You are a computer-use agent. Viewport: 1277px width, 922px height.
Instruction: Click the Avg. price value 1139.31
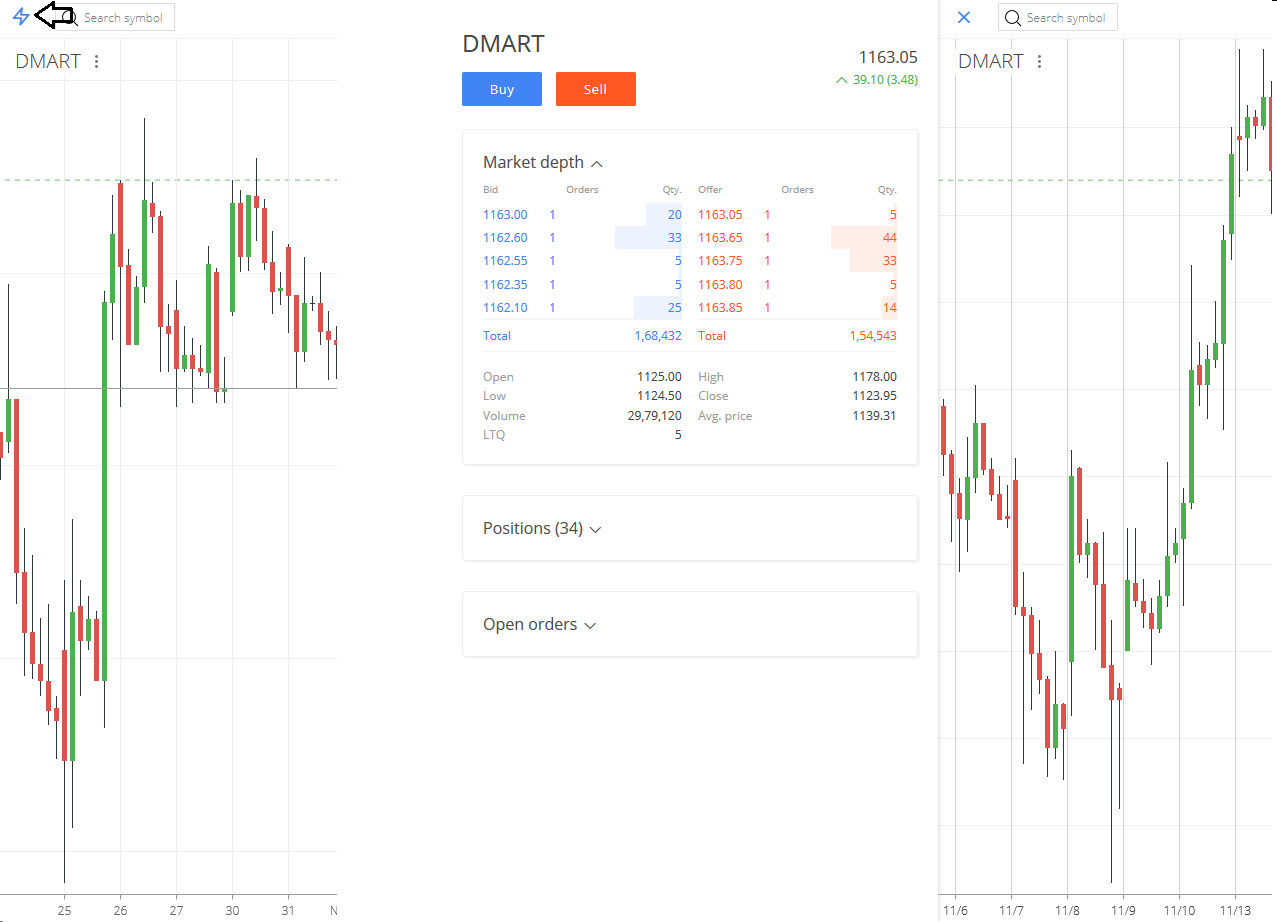coord(875,416)
